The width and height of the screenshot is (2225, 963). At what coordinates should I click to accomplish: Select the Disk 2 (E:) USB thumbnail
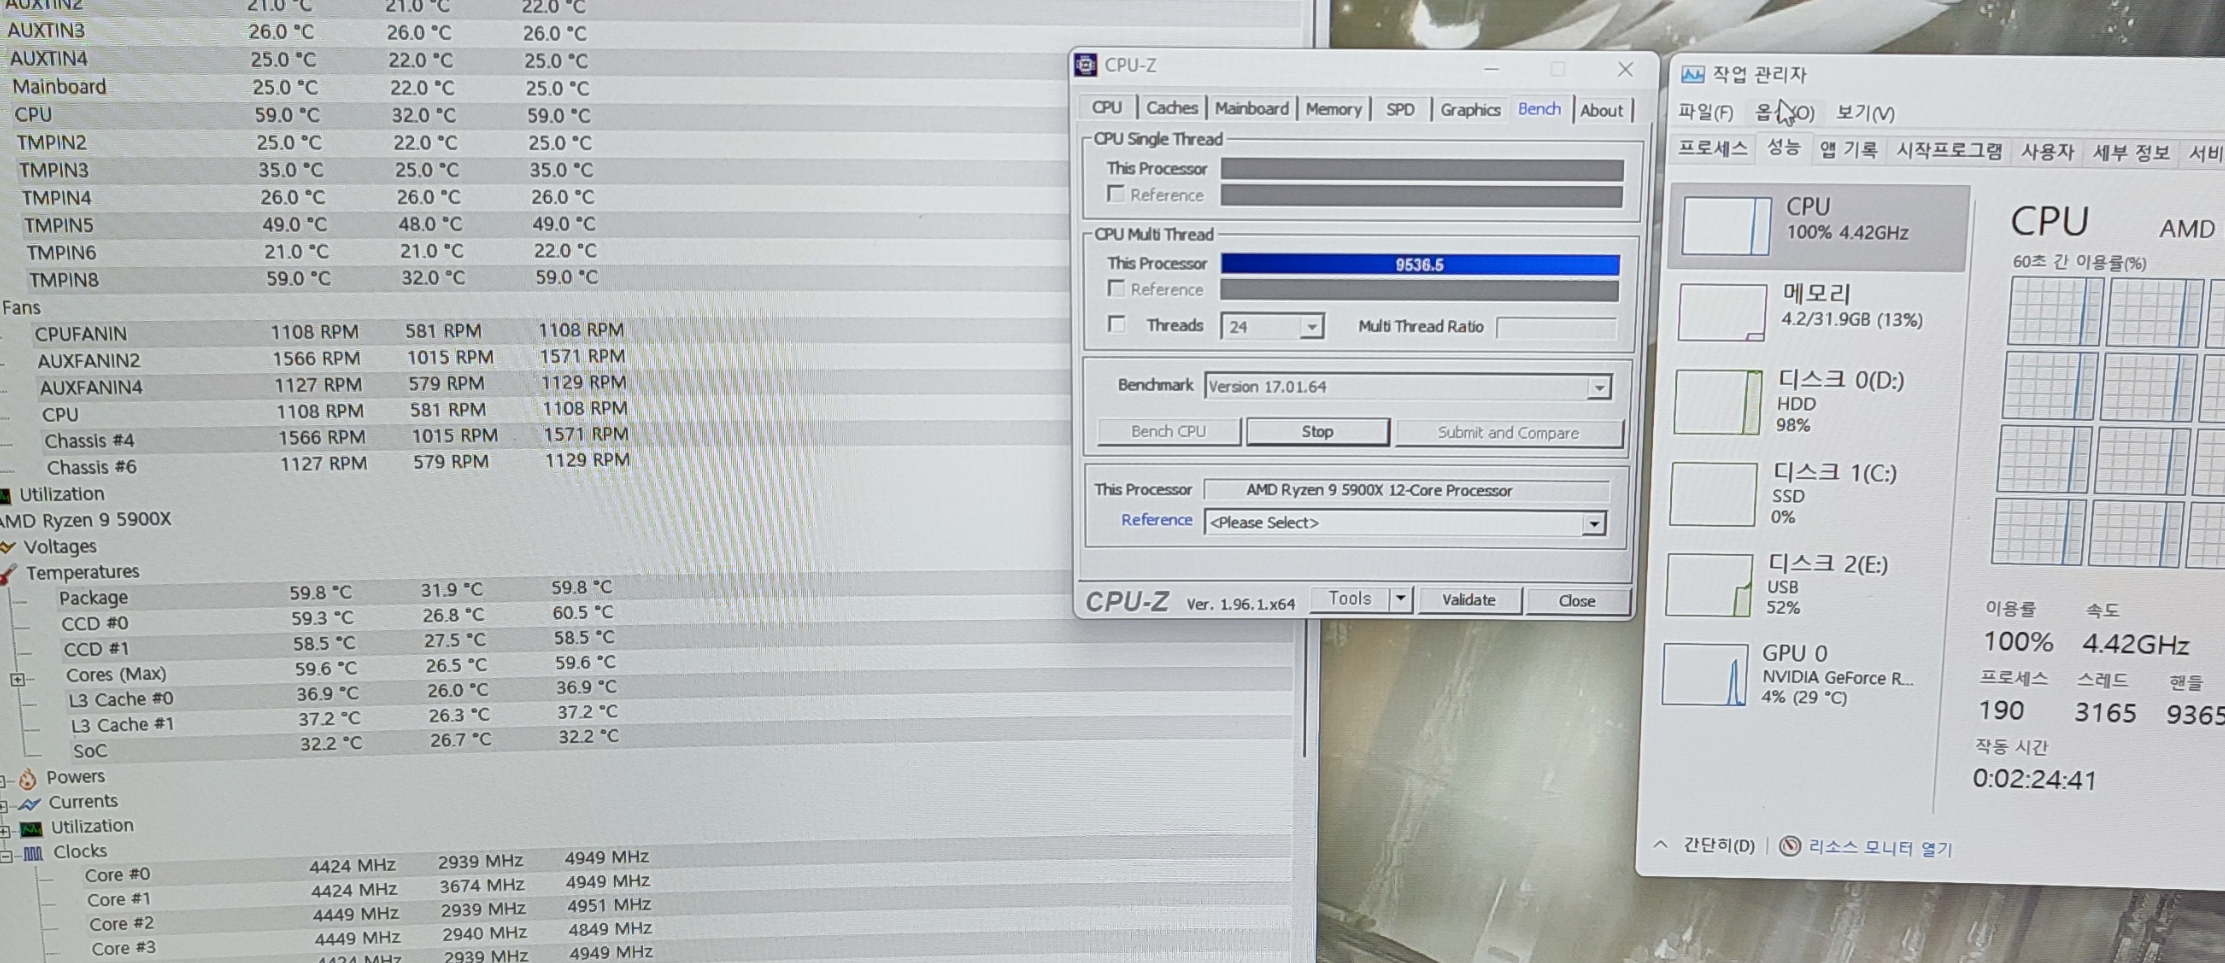[1709, 585]
